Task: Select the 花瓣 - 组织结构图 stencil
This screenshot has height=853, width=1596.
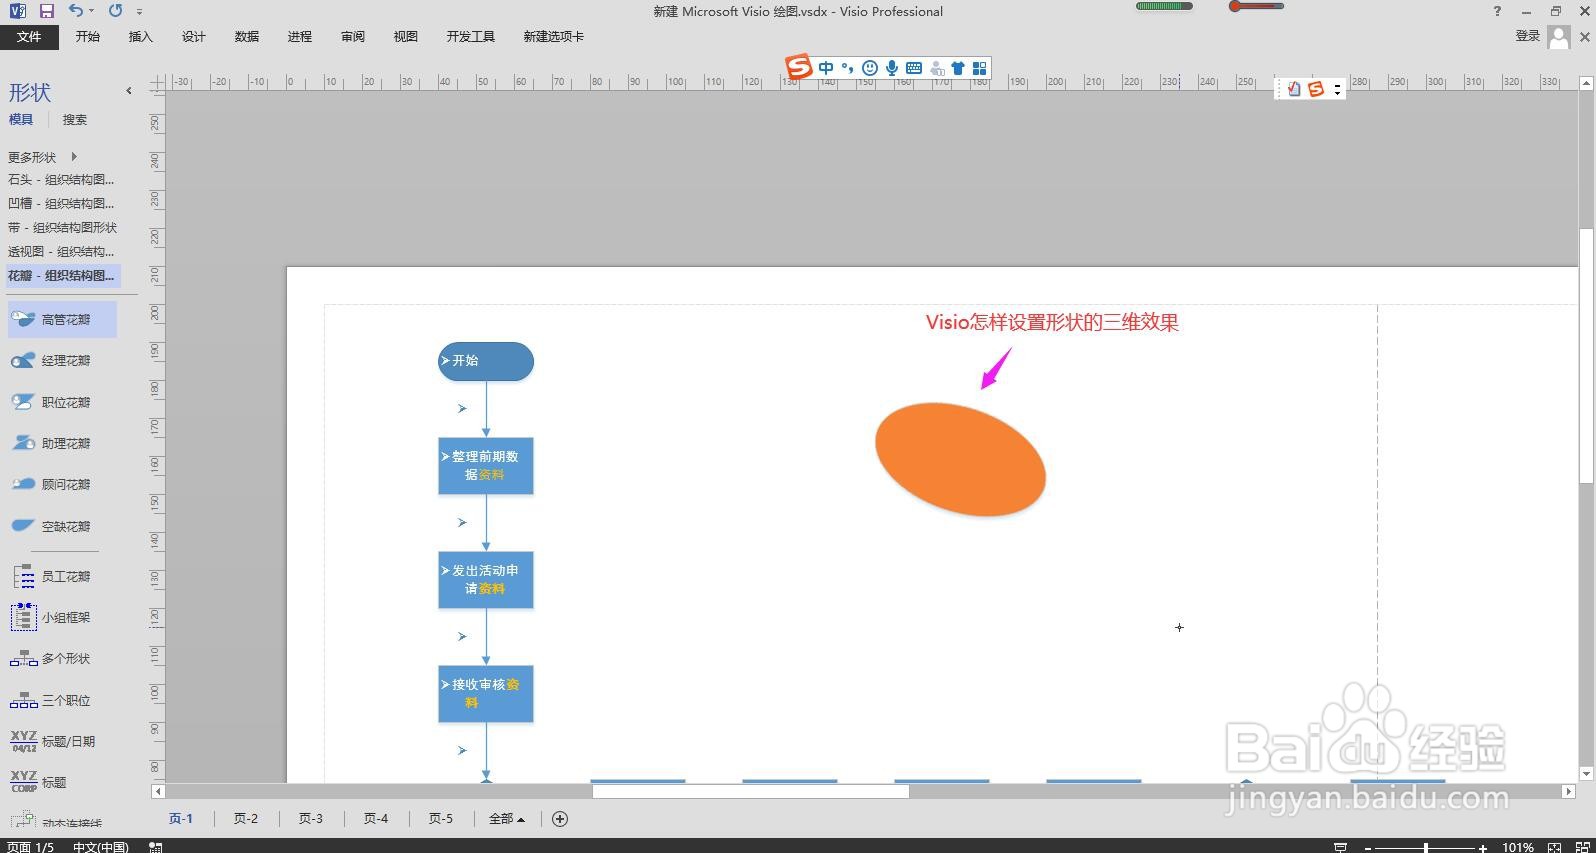Action: click(x=62, y=276)
